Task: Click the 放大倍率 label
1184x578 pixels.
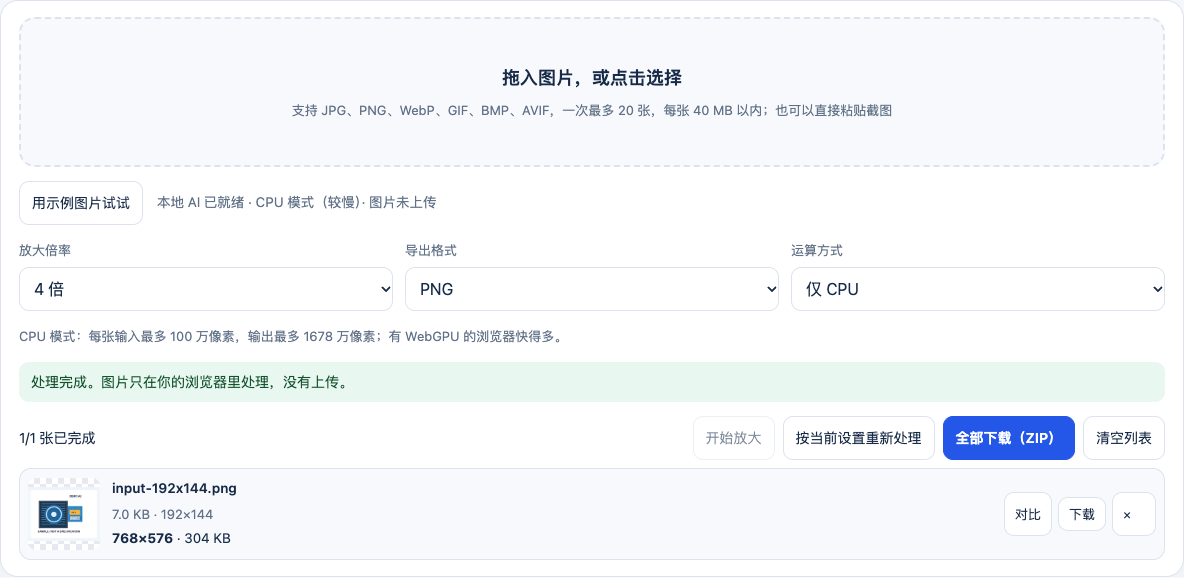Action: pyautogui.click(x=45, y=252)
